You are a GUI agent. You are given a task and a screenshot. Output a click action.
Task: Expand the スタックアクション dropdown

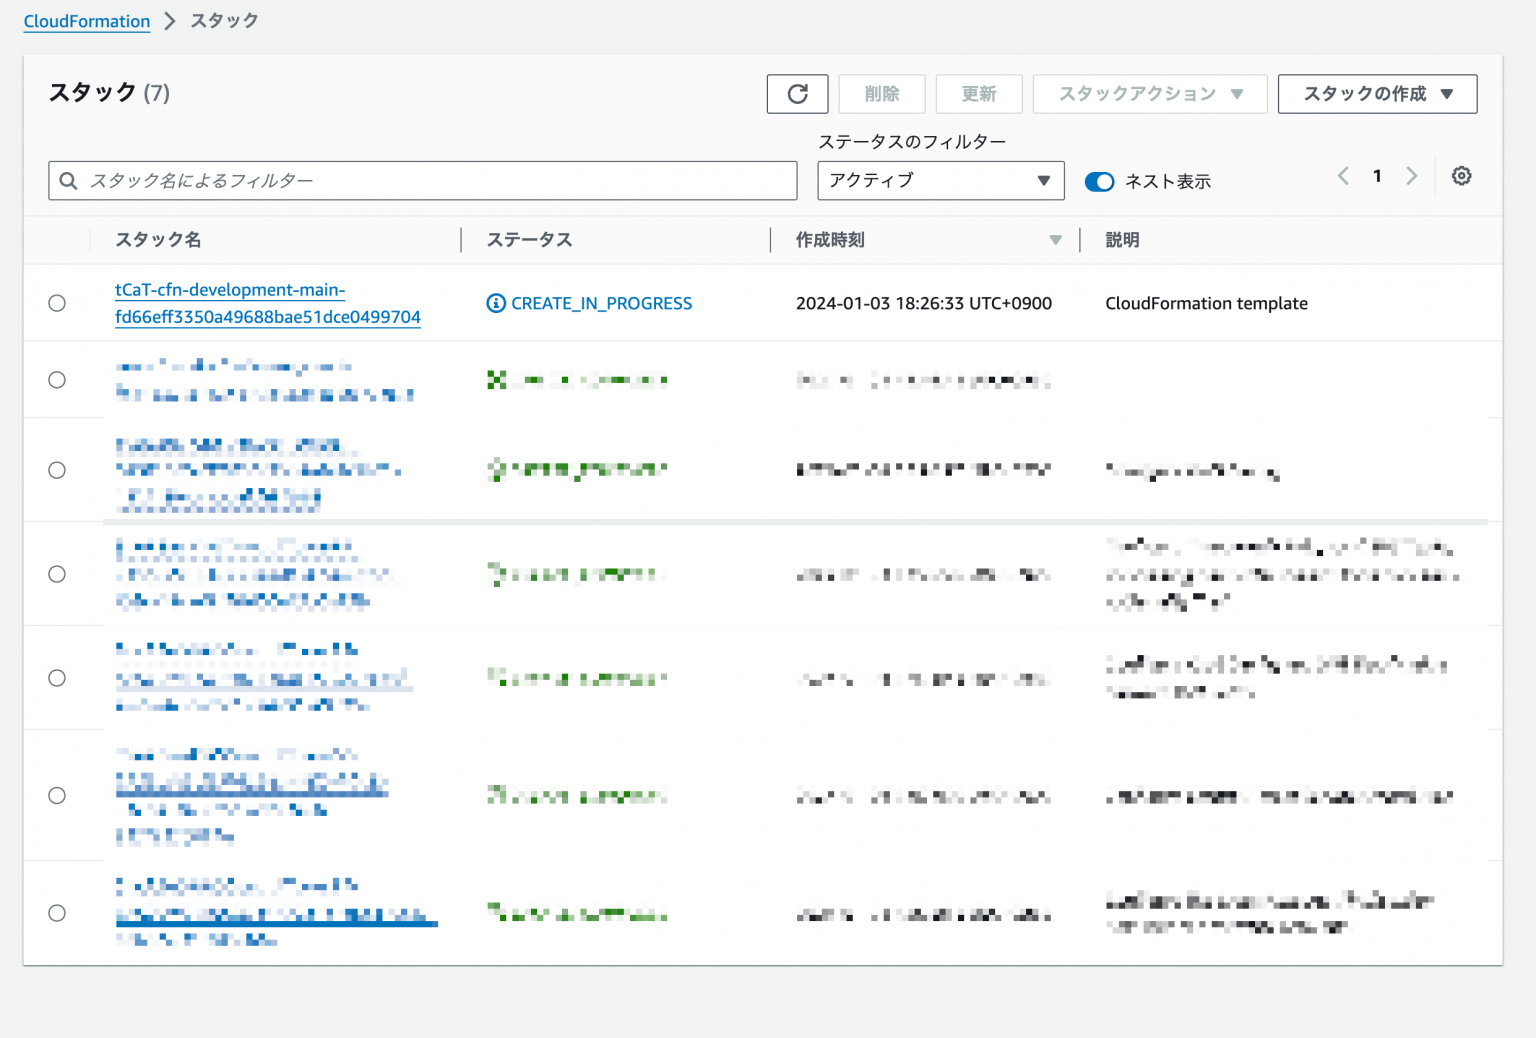[1149, 94]
